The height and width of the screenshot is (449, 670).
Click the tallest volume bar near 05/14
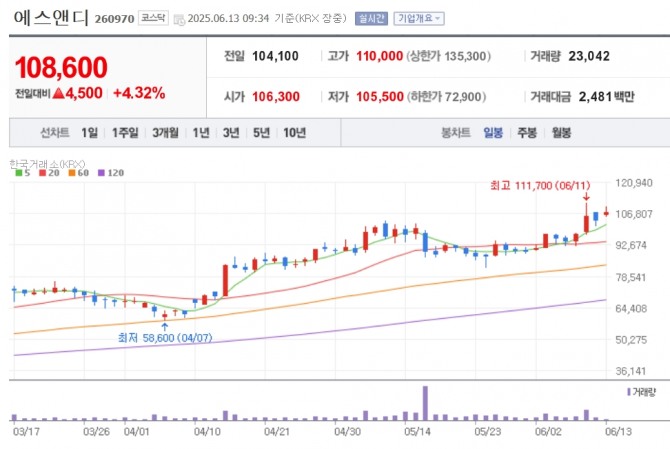(x=425, y=403)
